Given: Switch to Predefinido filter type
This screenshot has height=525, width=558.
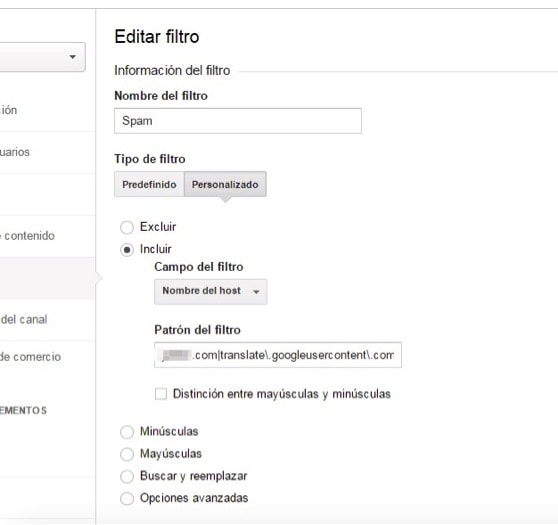Looking at the screenshot, I should [149, 184].
